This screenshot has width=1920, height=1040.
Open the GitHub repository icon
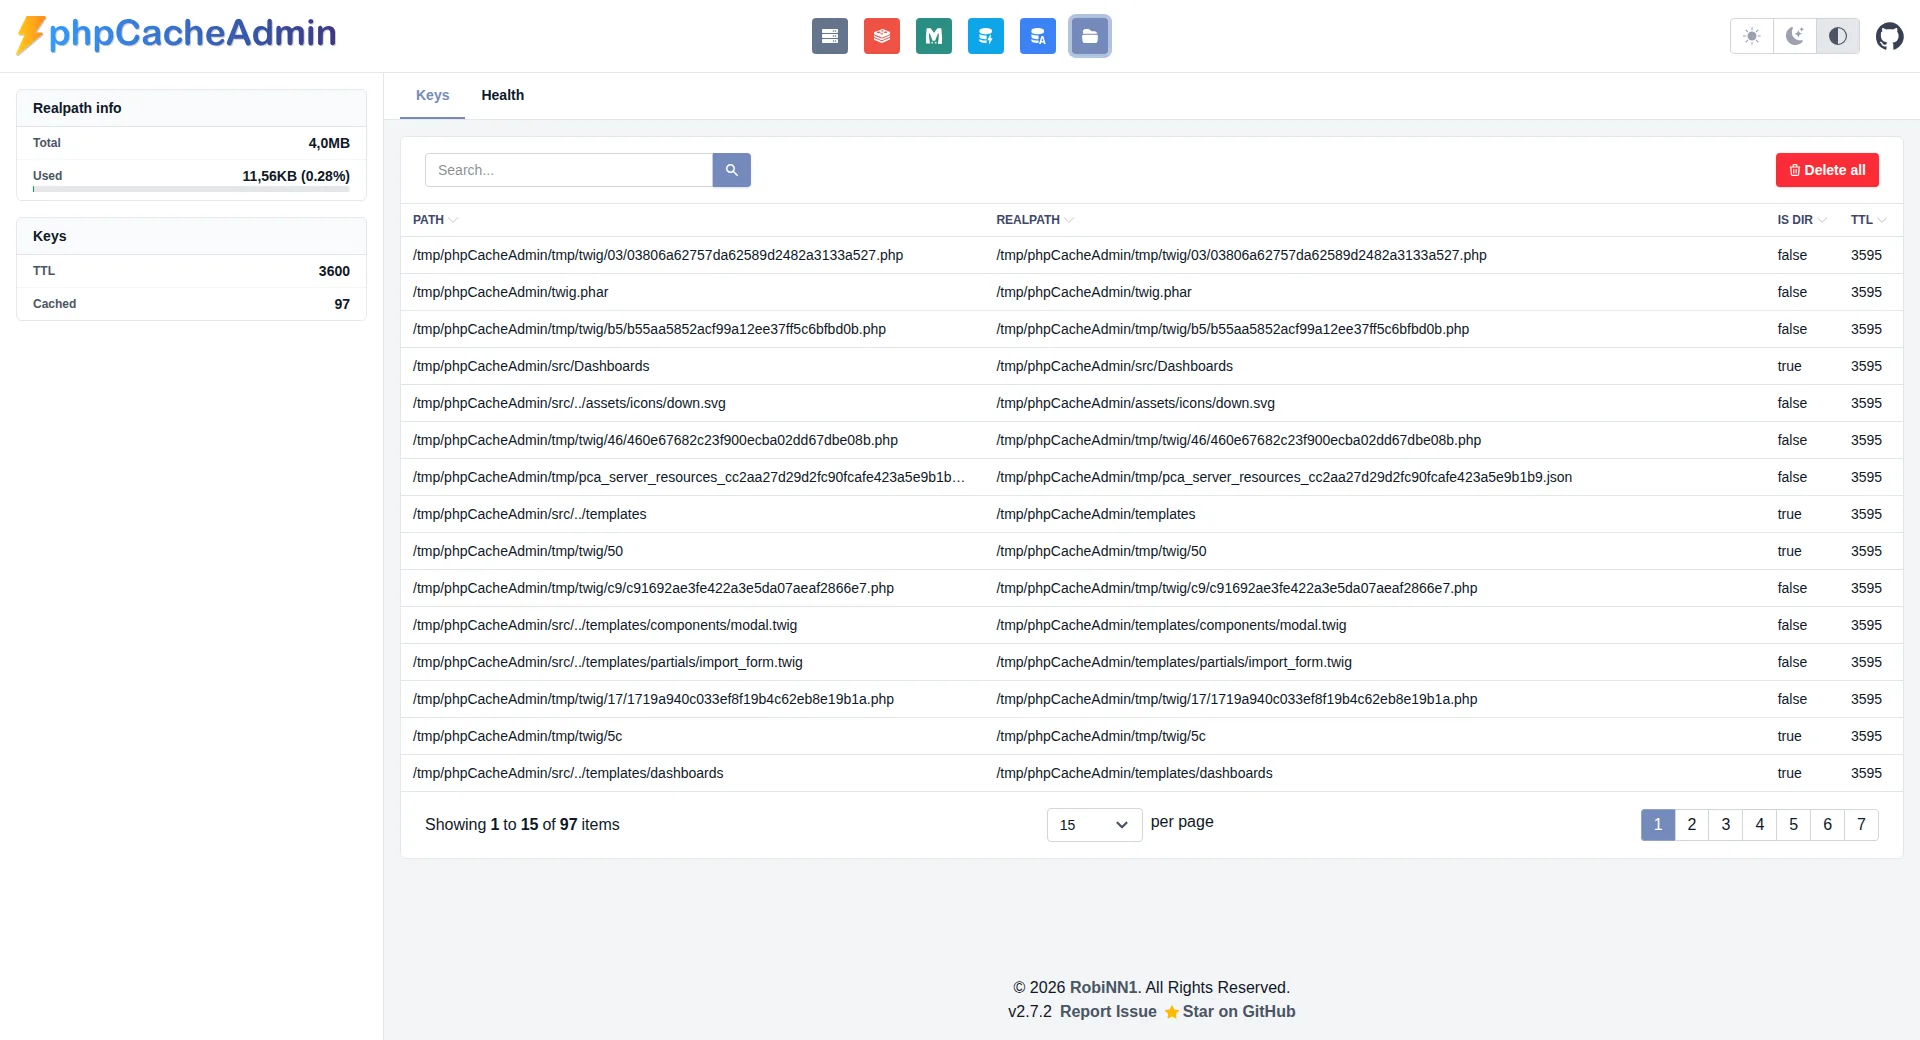click(1889, 36)
